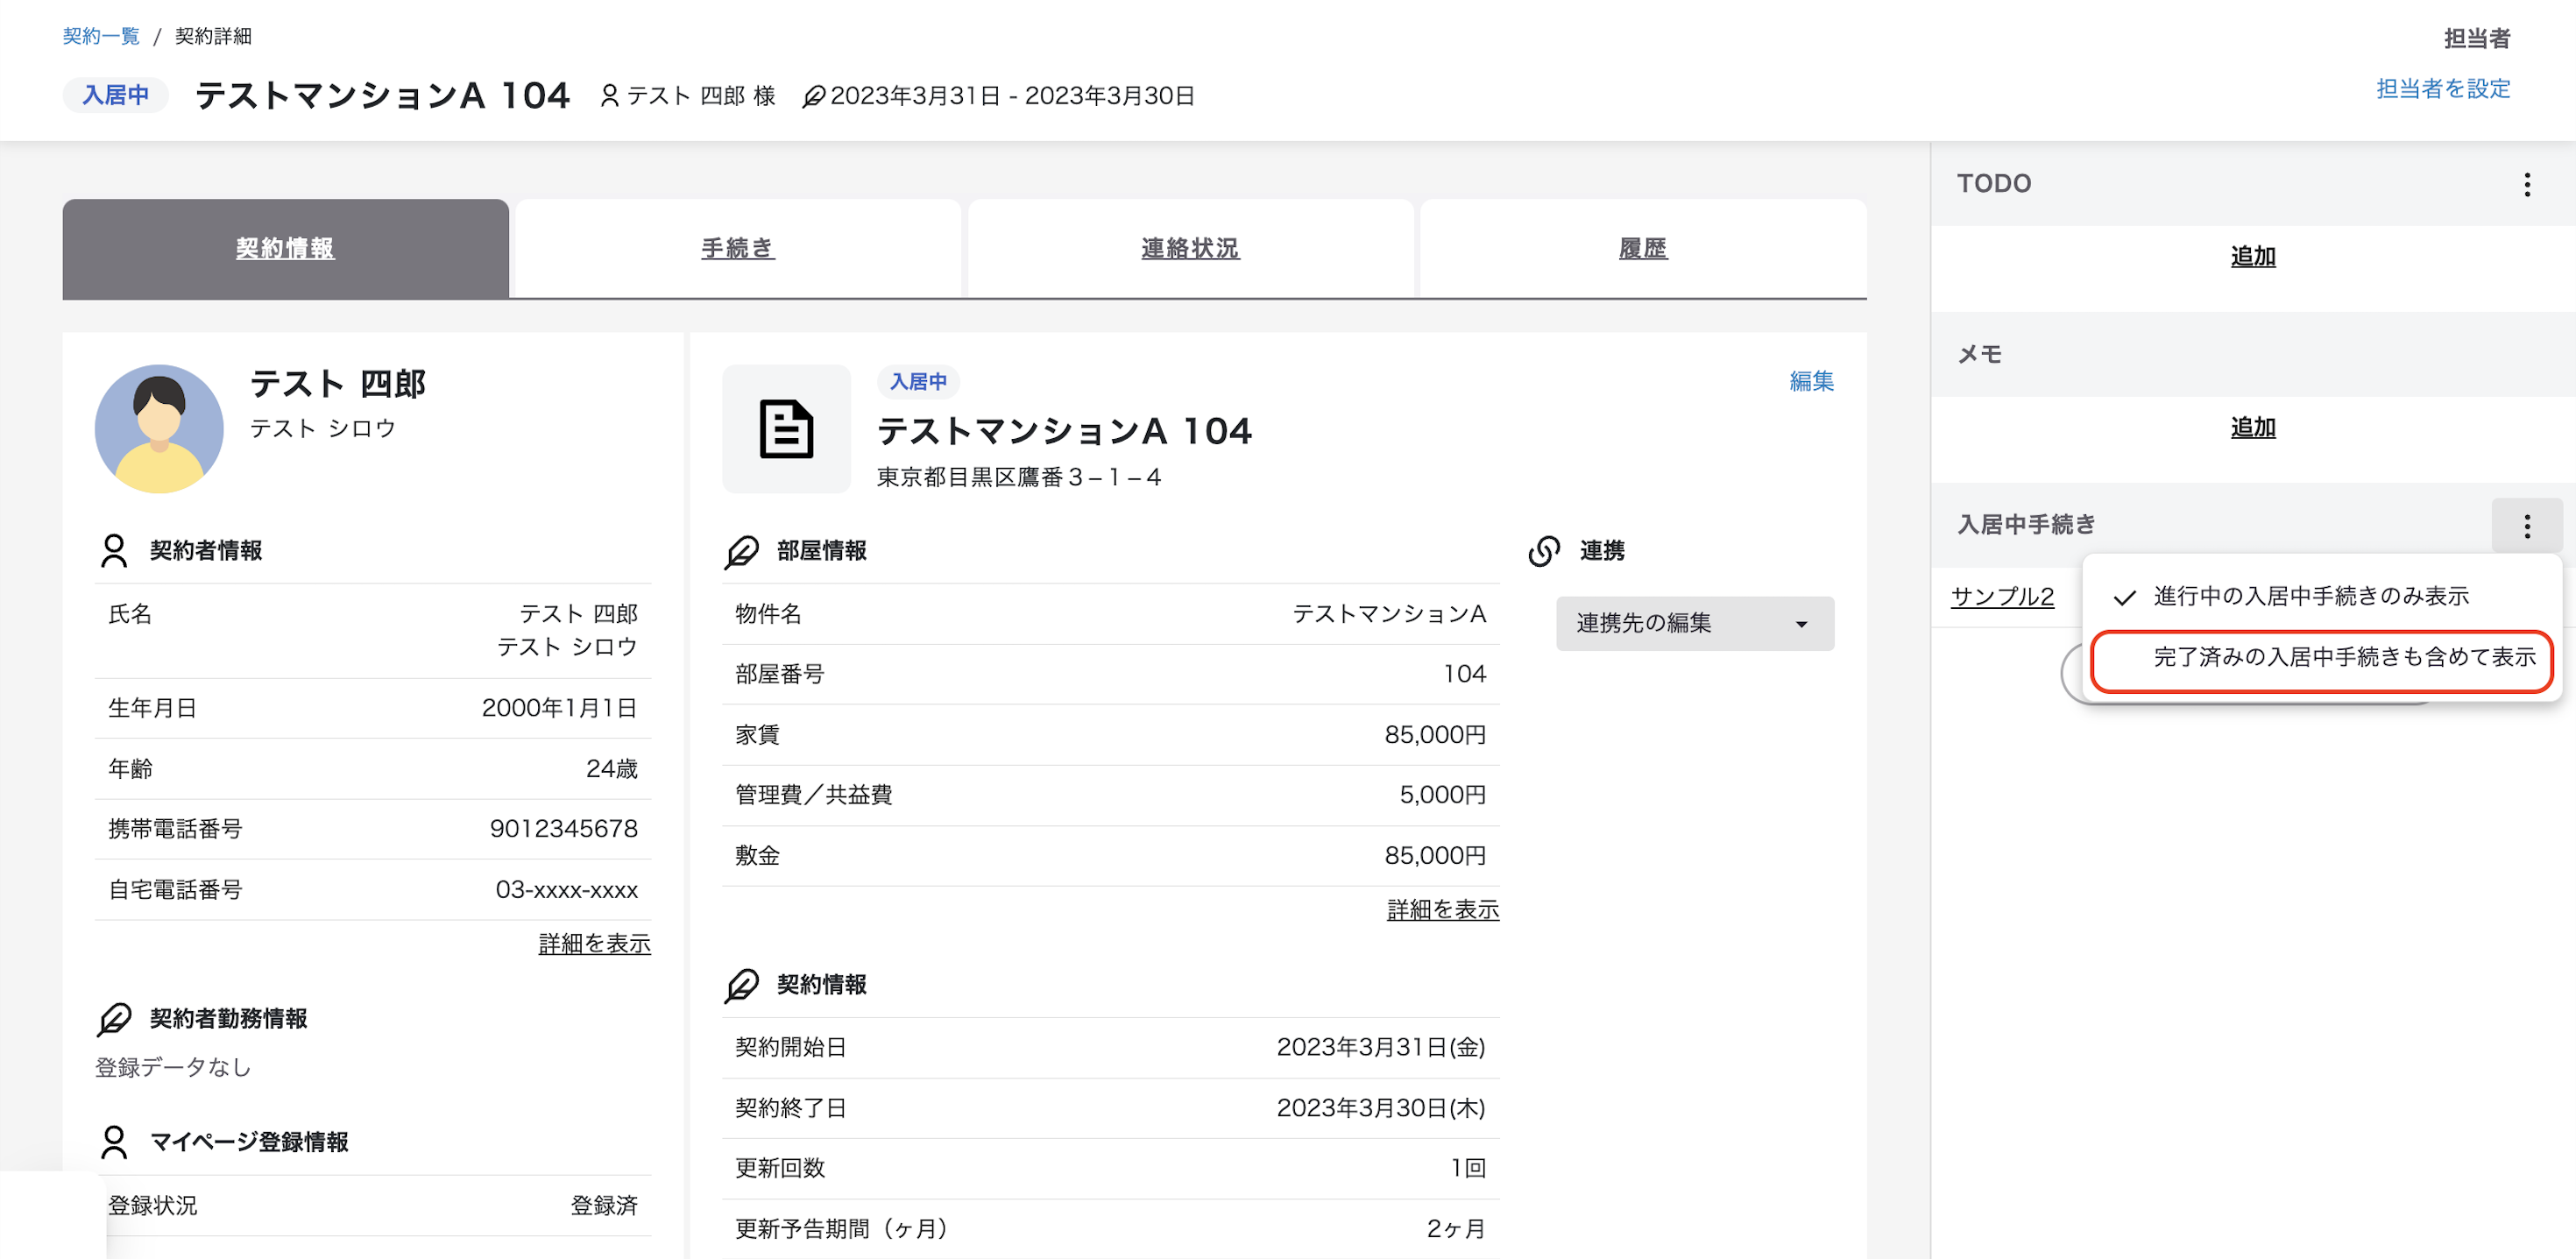
Task: Click 担当者を設定 link
Action: tap(2442, 89)
